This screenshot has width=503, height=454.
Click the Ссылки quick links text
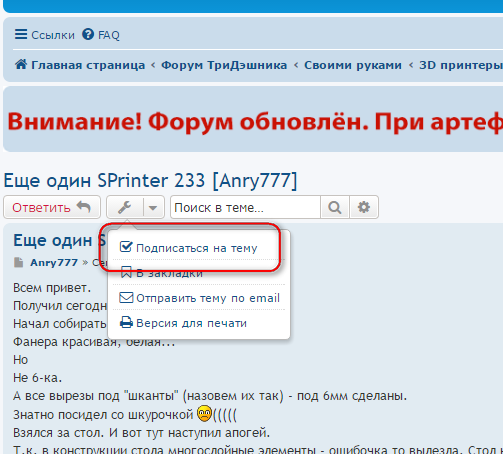pyautogui.click(x=53, y=35)
